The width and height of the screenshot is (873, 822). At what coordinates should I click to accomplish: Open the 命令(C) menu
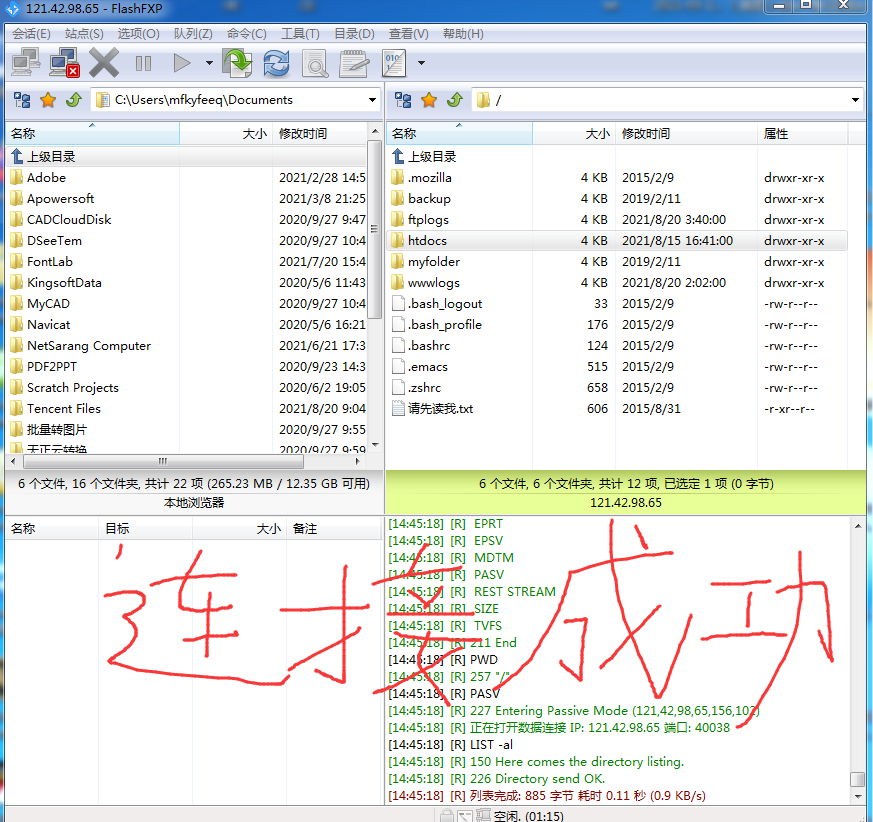click(247, 34)
